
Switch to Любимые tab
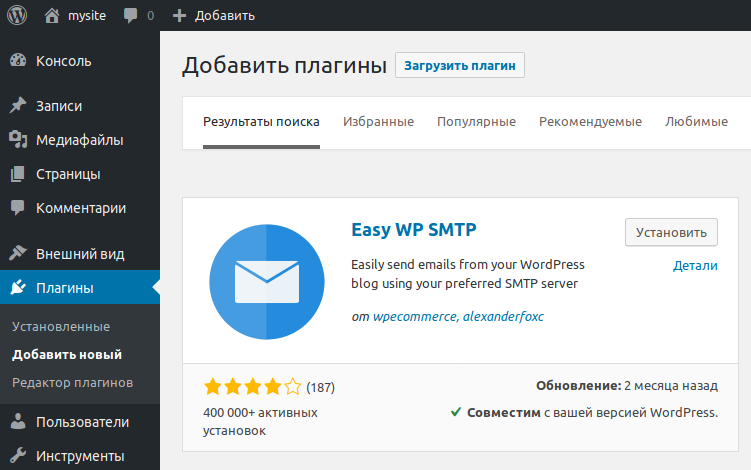(696, 122)
